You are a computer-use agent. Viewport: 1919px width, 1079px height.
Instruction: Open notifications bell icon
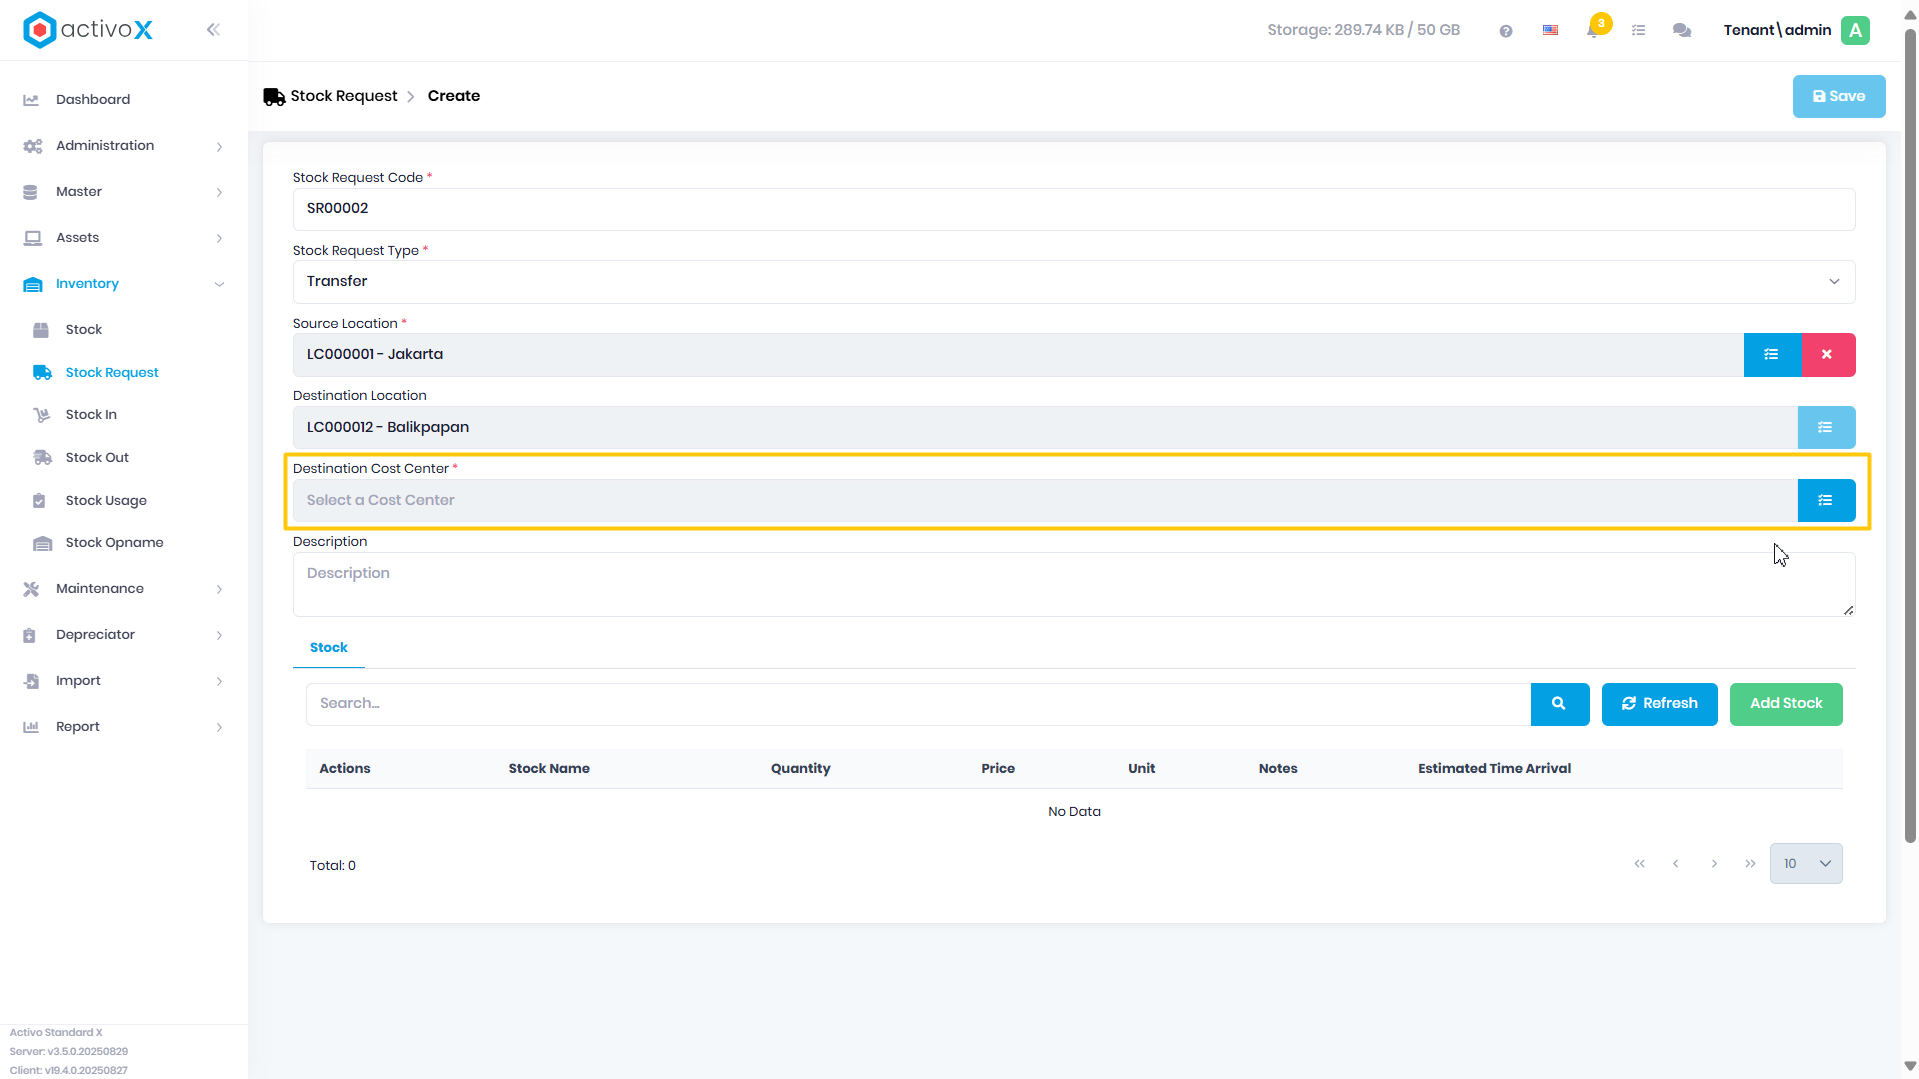(x=1593, y=30)
